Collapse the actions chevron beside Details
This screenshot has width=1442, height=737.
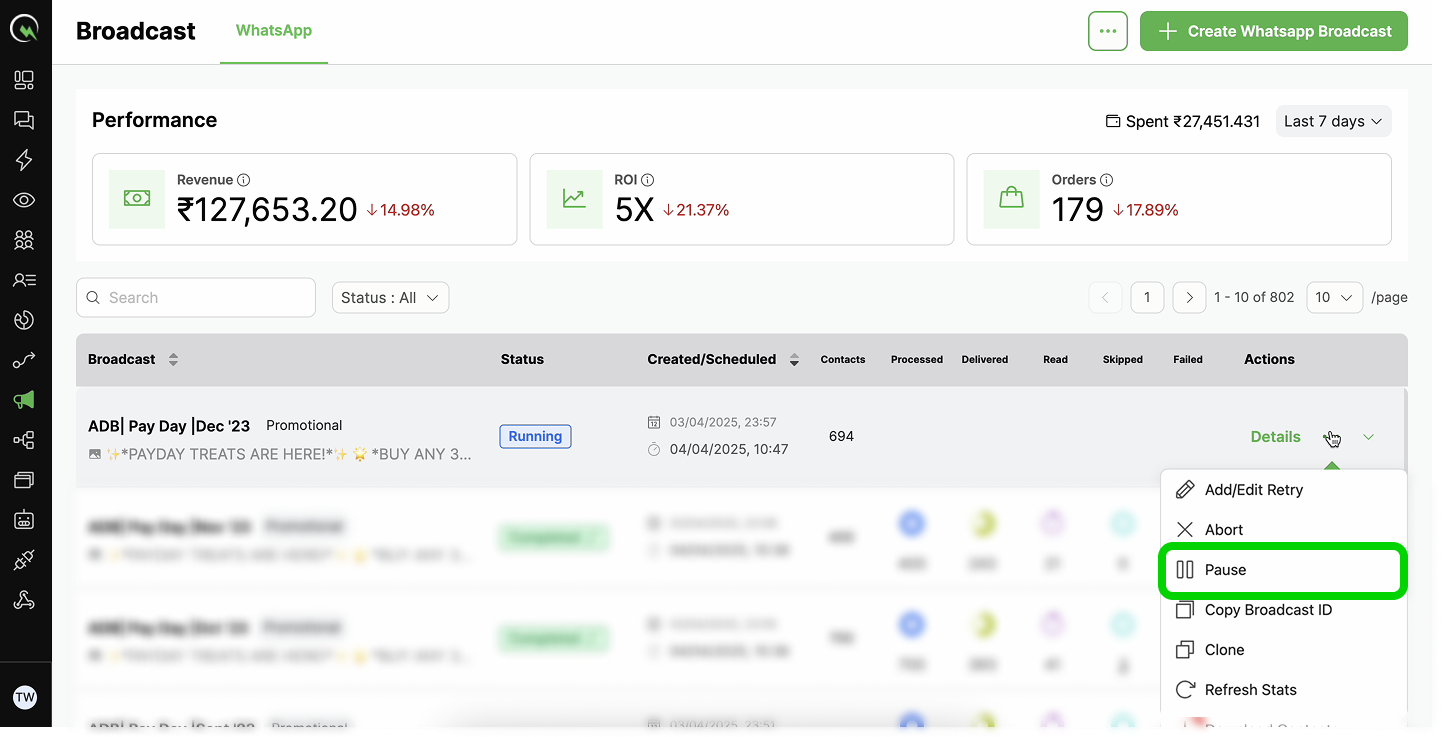[1369, 437]
